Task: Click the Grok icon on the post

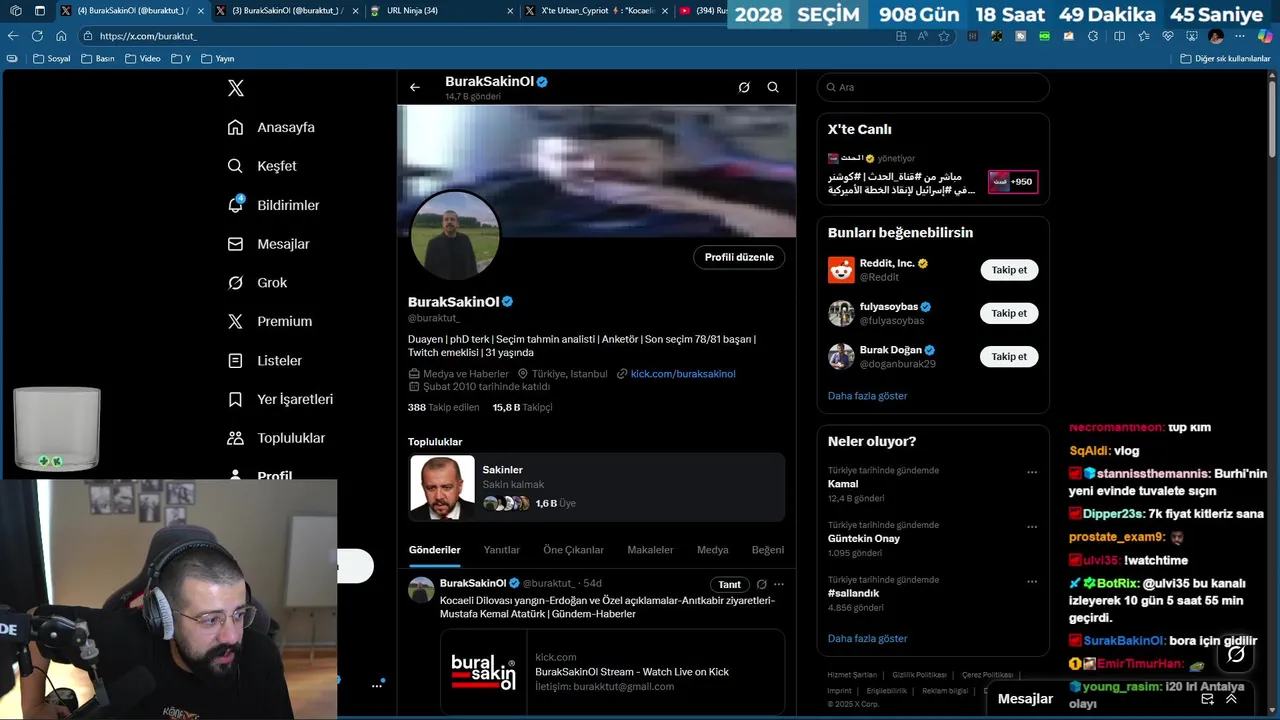Action: tap(762, 584)
